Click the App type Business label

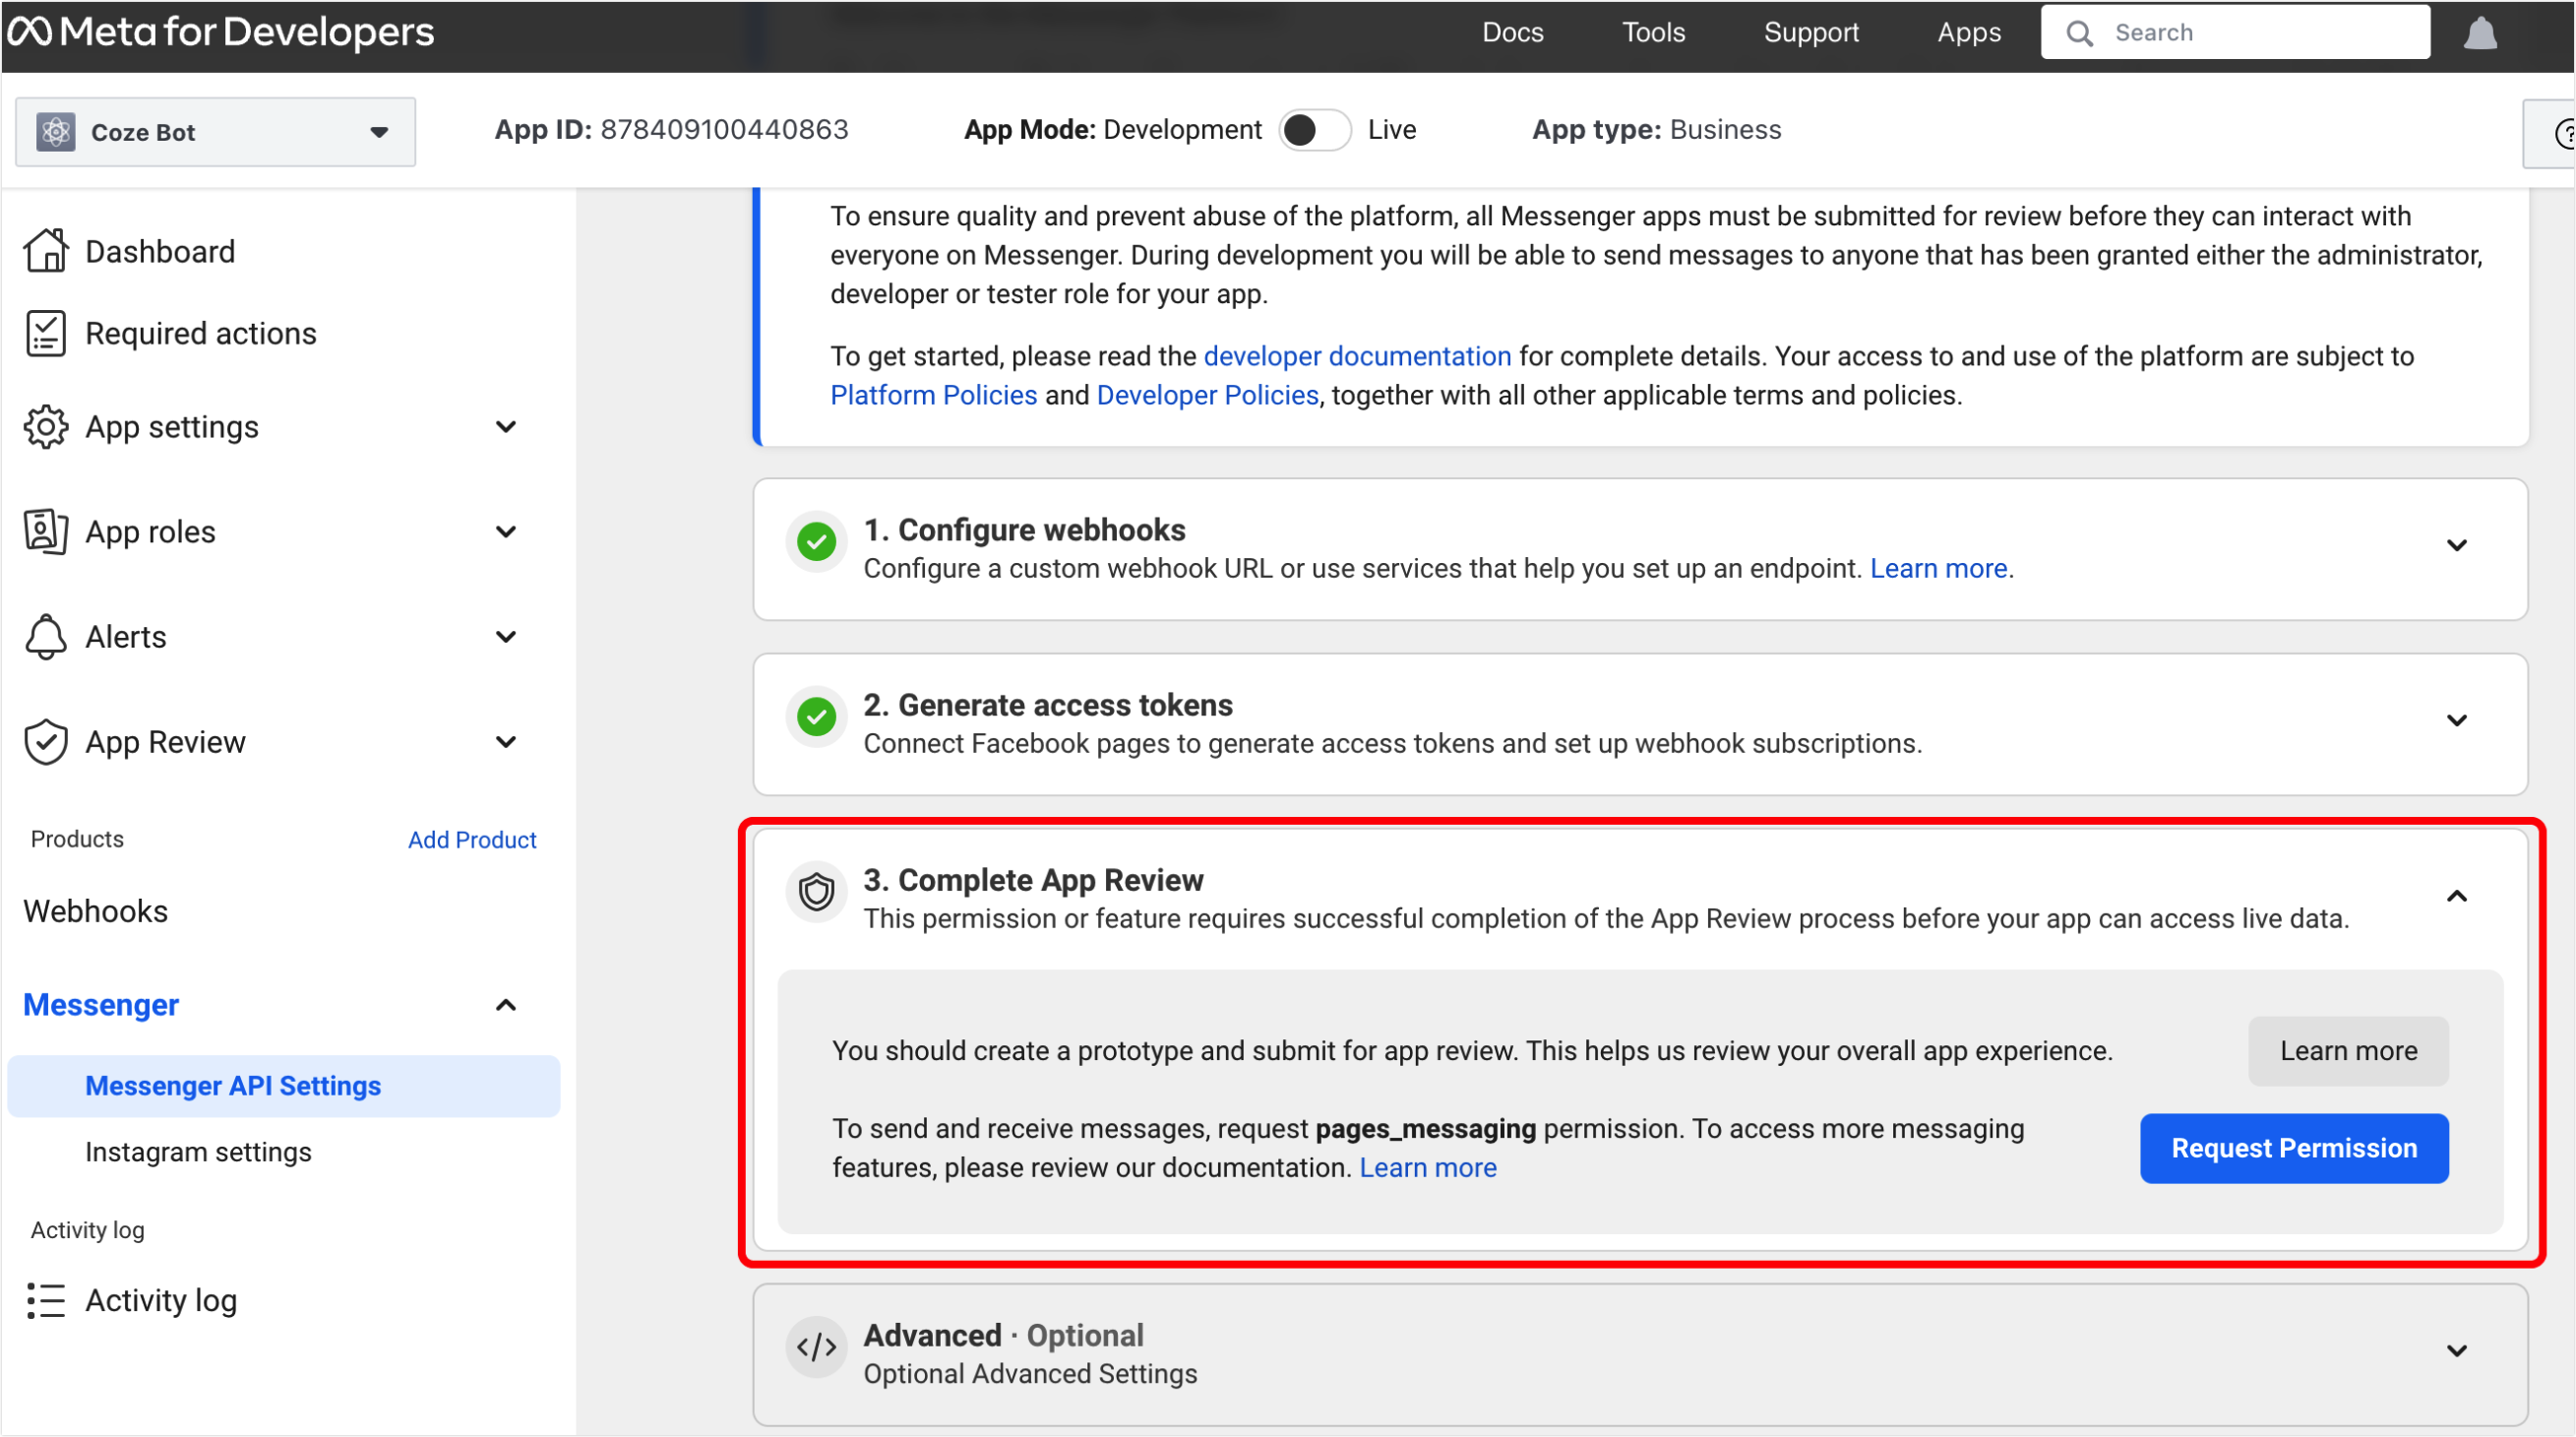click(x=1656, y=130)
